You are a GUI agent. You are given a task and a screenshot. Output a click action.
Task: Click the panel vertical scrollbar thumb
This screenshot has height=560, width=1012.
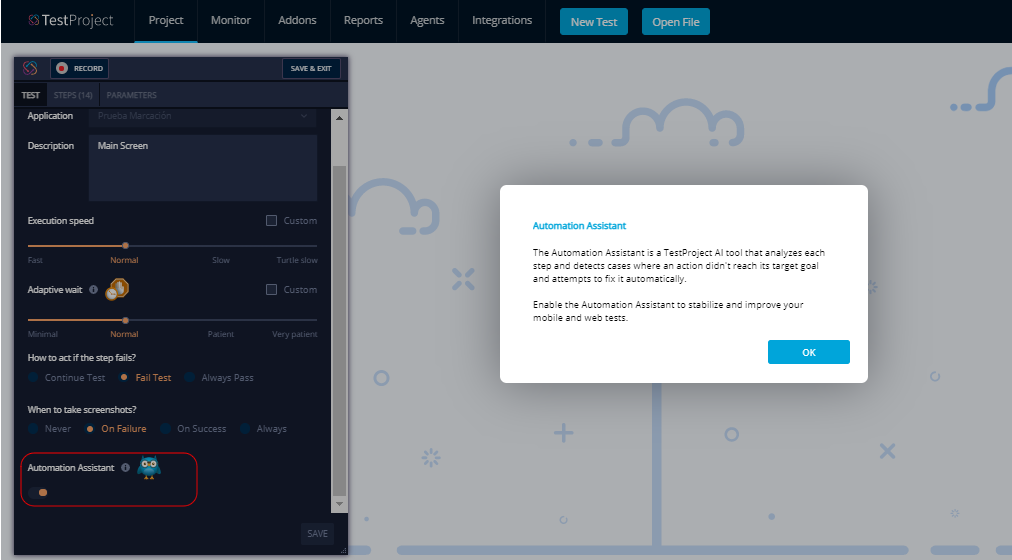click(x=339, y=330)
